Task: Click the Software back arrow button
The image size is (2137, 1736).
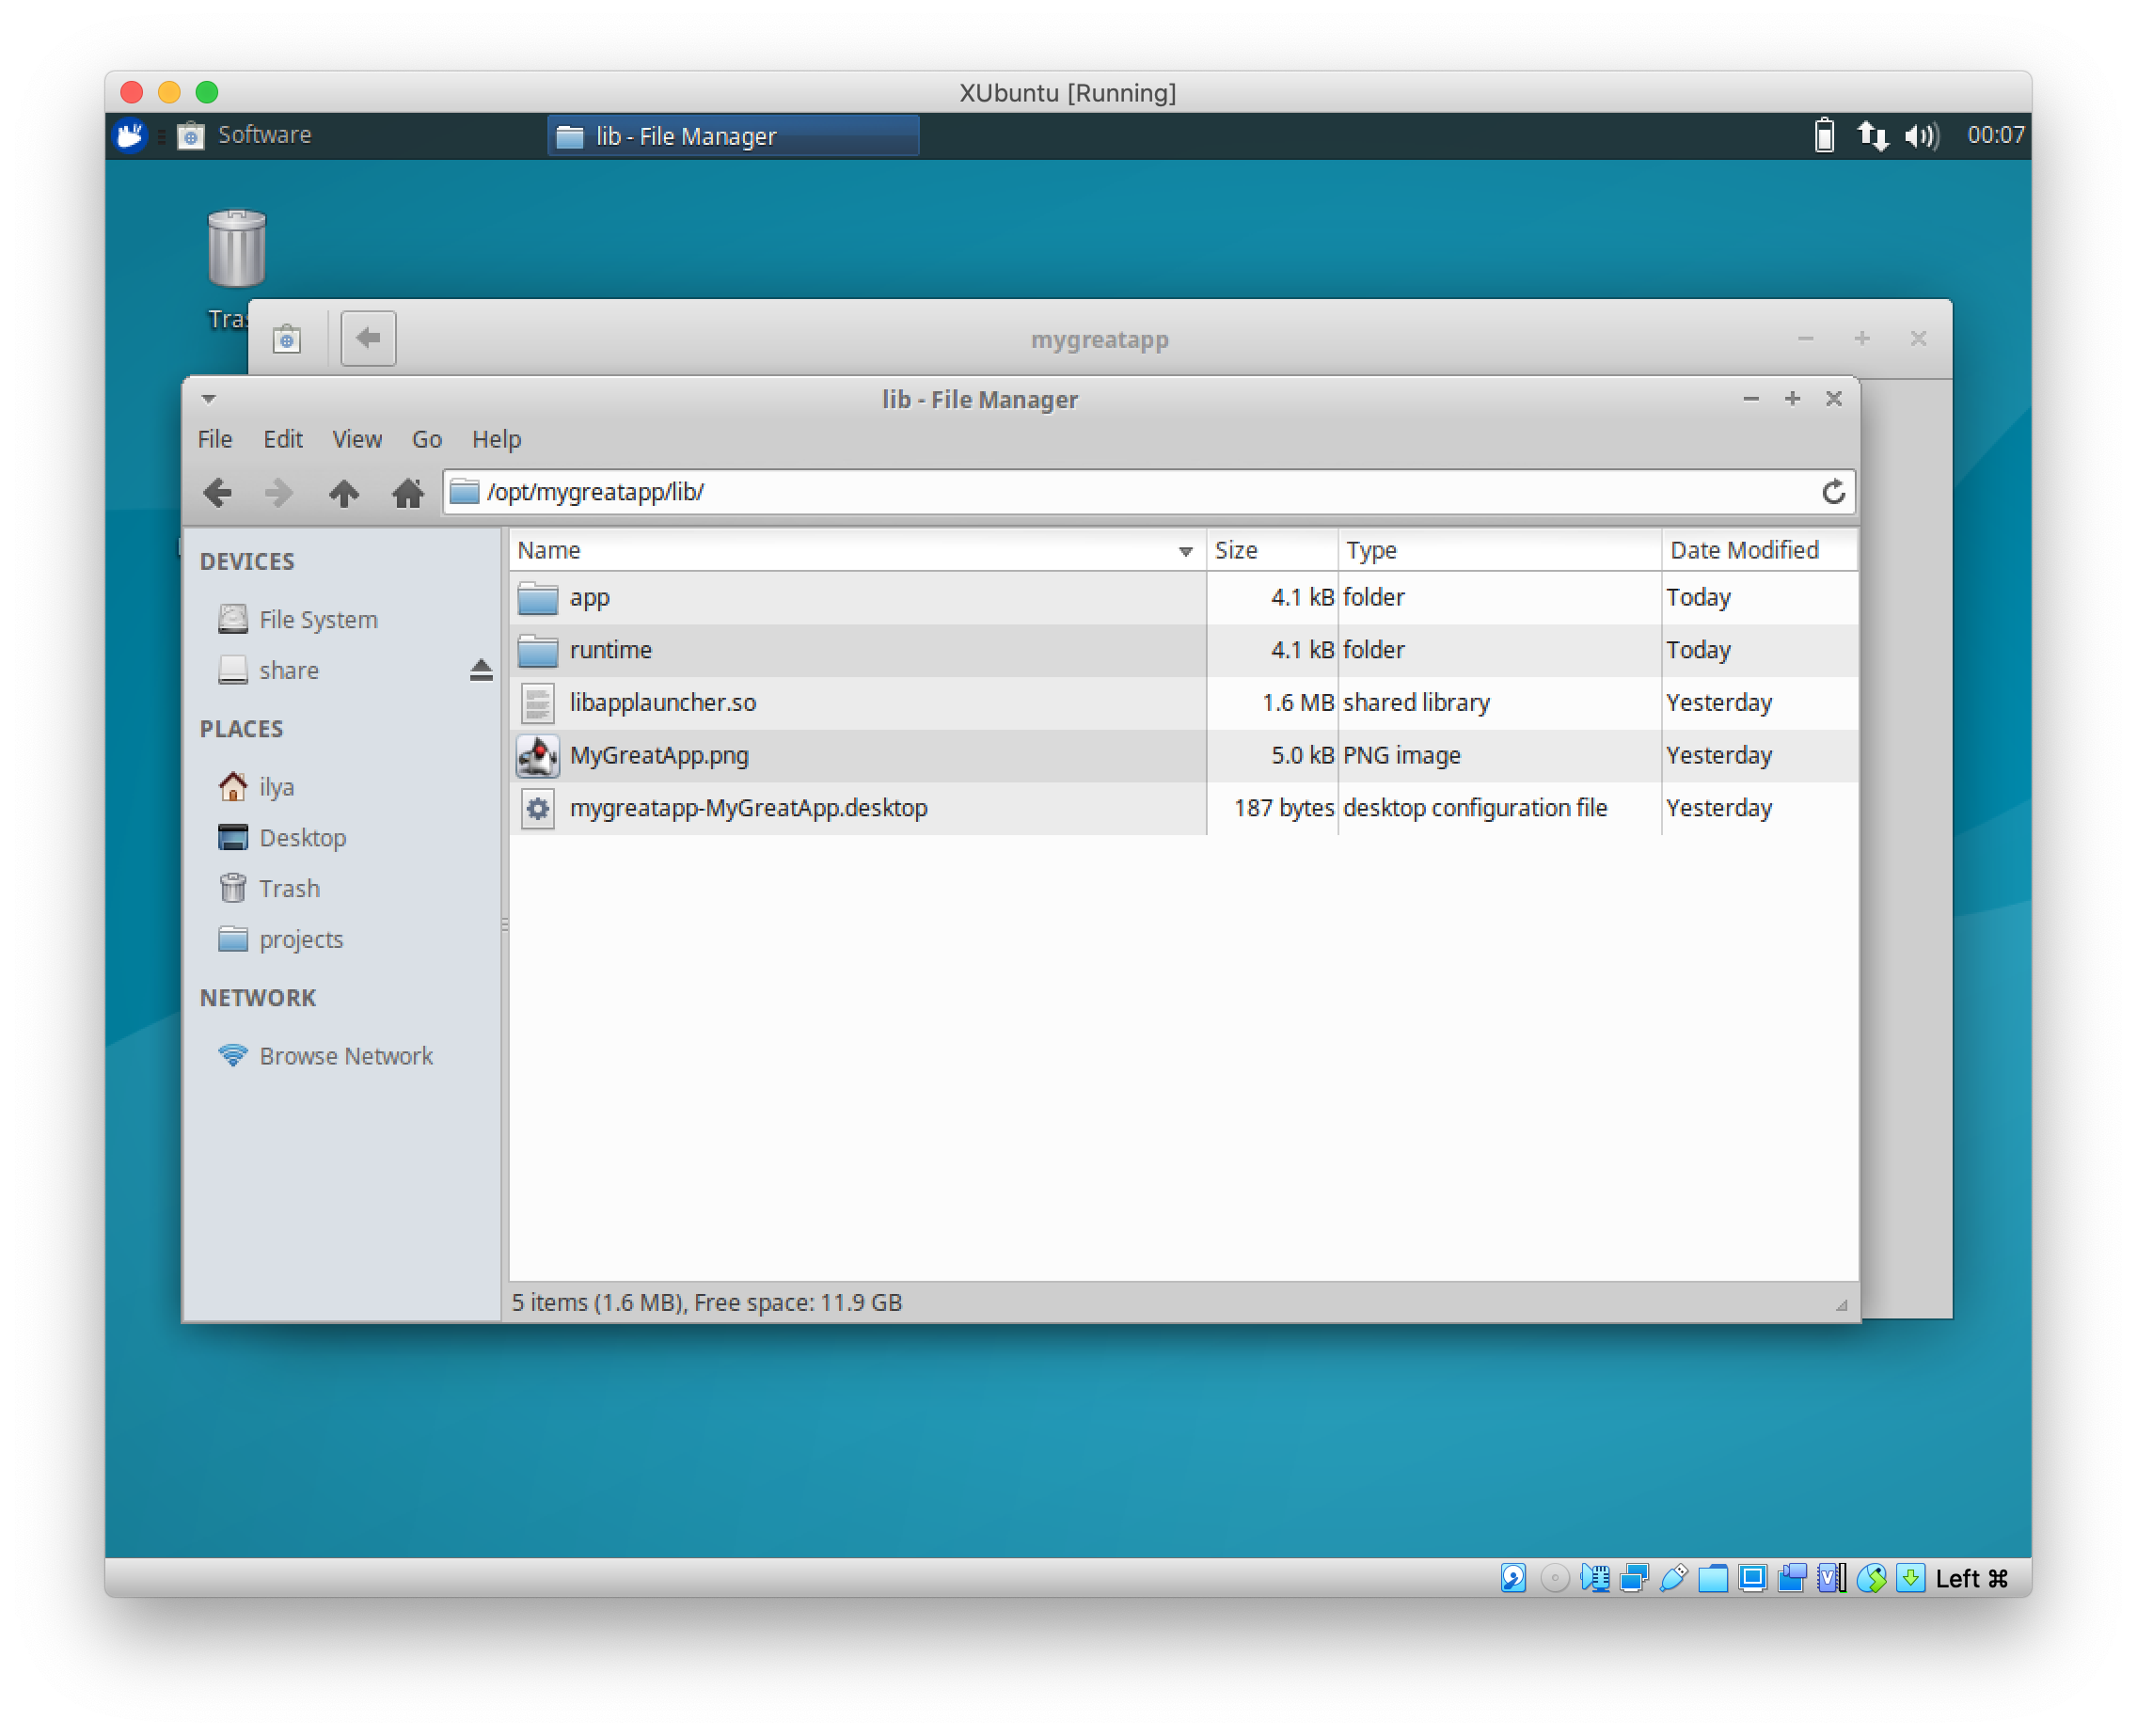Action: coord(368,338)
